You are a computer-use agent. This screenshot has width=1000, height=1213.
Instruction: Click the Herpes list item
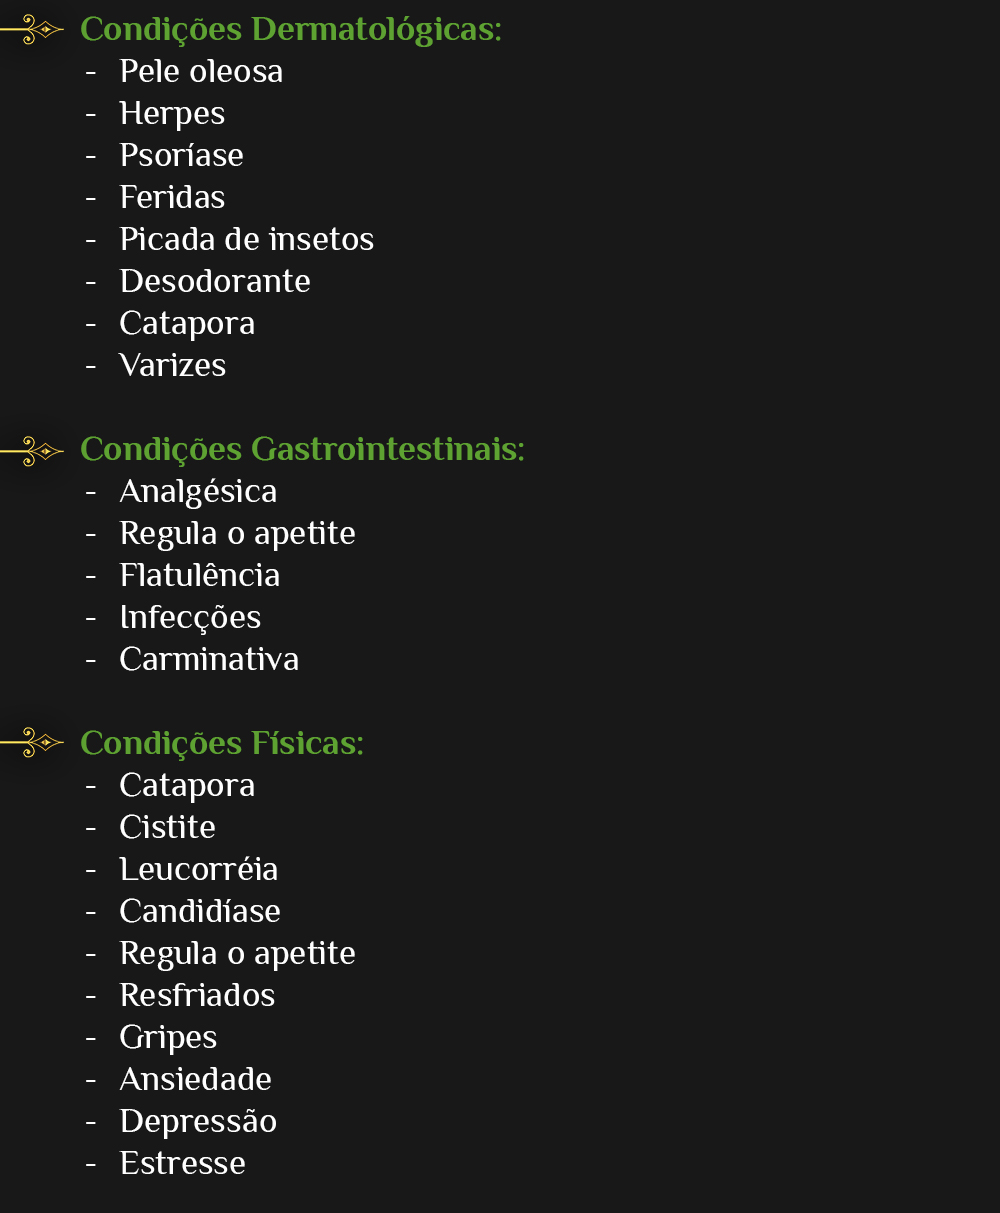point(172,115)
